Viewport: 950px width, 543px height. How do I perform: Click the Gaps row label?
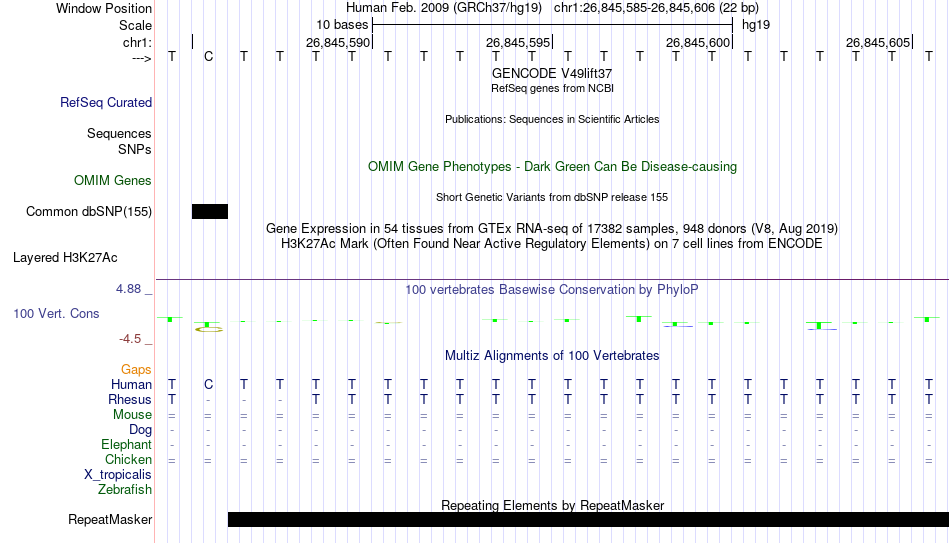pyautogui.click(x=136, y=370)
